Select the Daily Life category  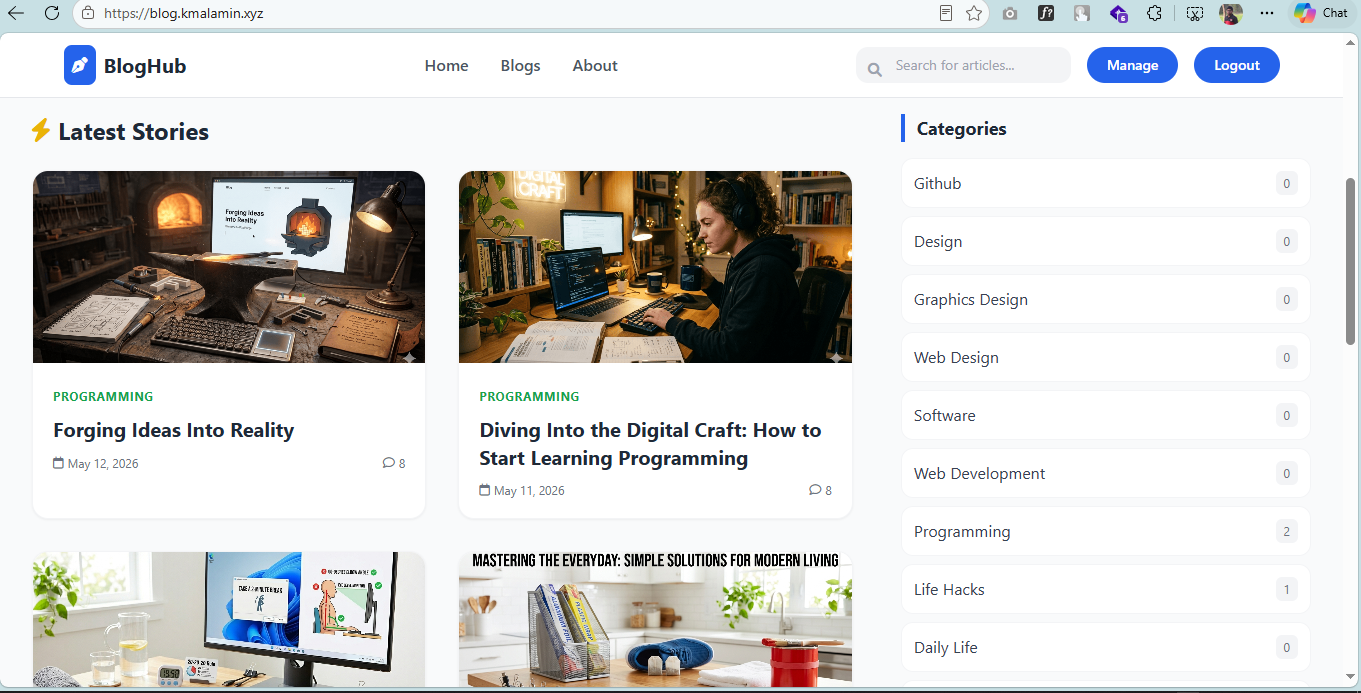[x=1106, y=647]
